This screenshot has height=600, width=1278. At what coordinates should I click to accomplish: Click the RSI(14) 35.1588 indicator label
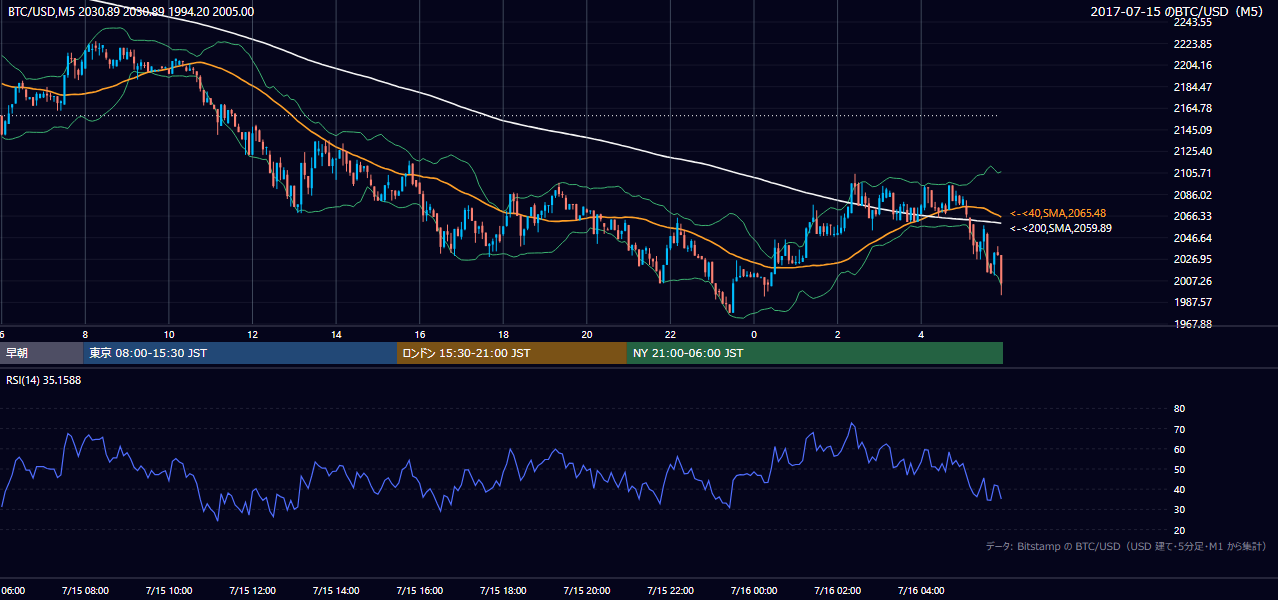point(45,380)
